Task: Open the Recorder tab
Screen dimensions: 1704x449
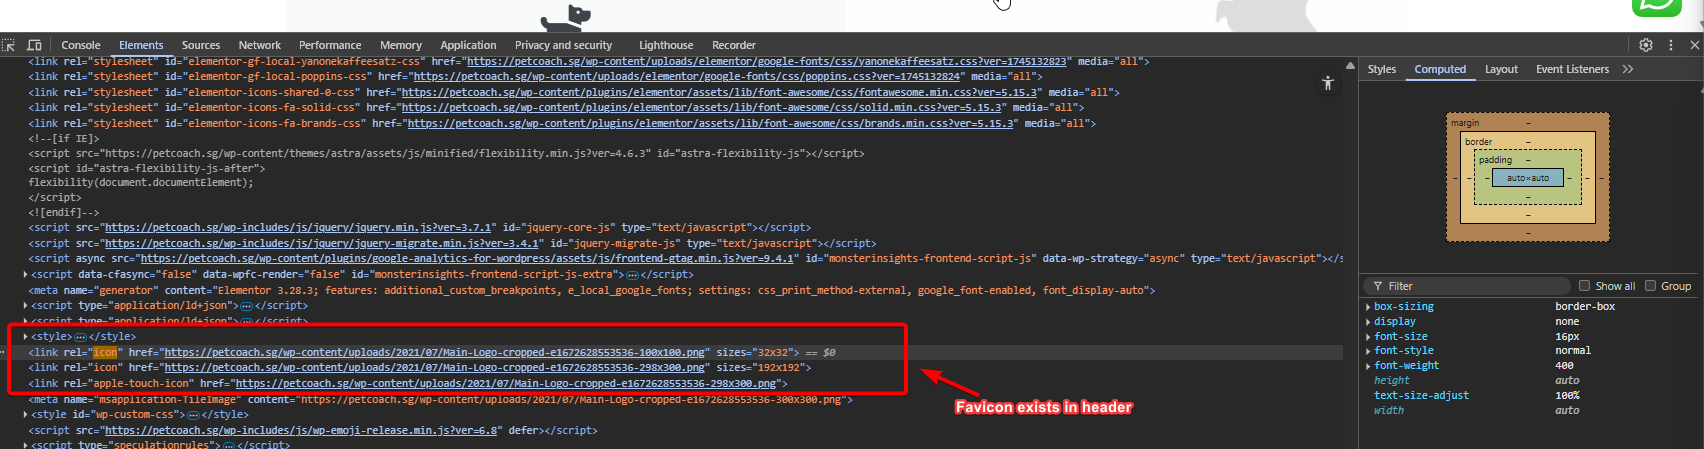Action: (x=734, y=45)
